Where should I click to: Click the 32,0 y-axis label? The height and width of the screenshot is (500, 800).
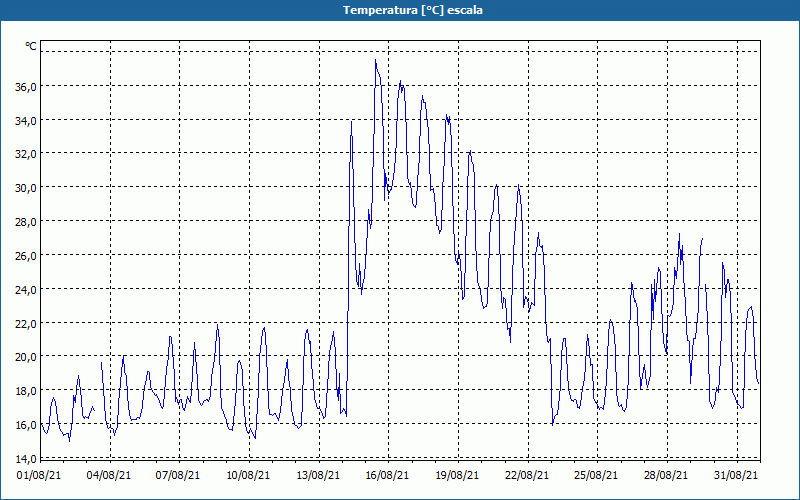(26, 154)
